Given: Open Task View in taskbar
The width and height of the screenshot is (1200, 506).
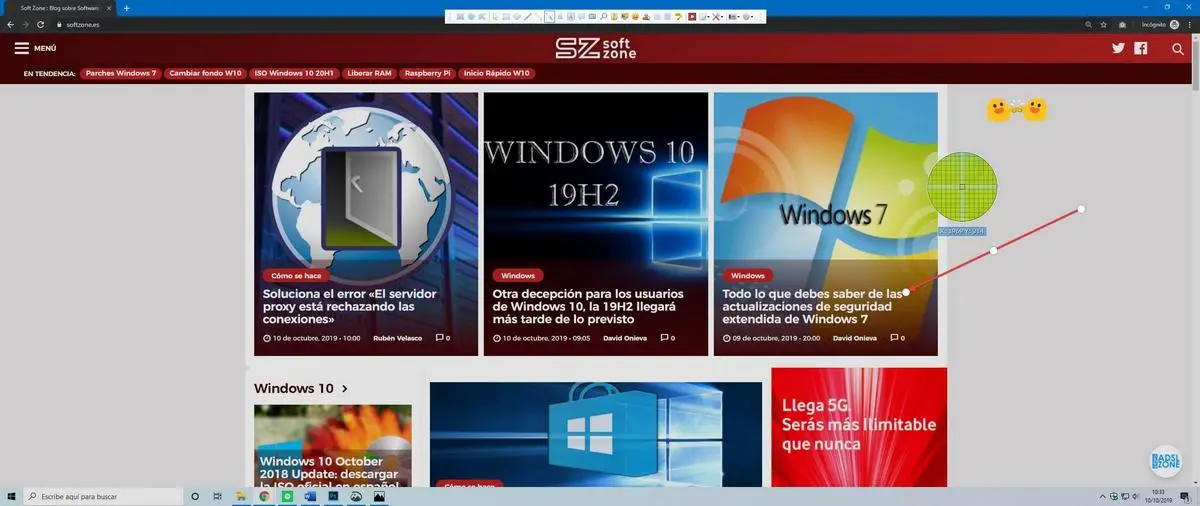Looking at the screenshot, I should point(217,496).
